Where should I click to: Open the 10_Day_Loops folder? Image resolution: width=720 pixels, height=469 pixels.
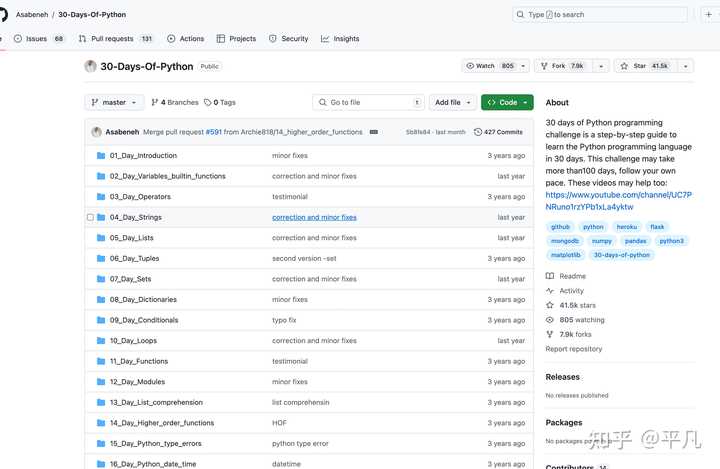133,341
